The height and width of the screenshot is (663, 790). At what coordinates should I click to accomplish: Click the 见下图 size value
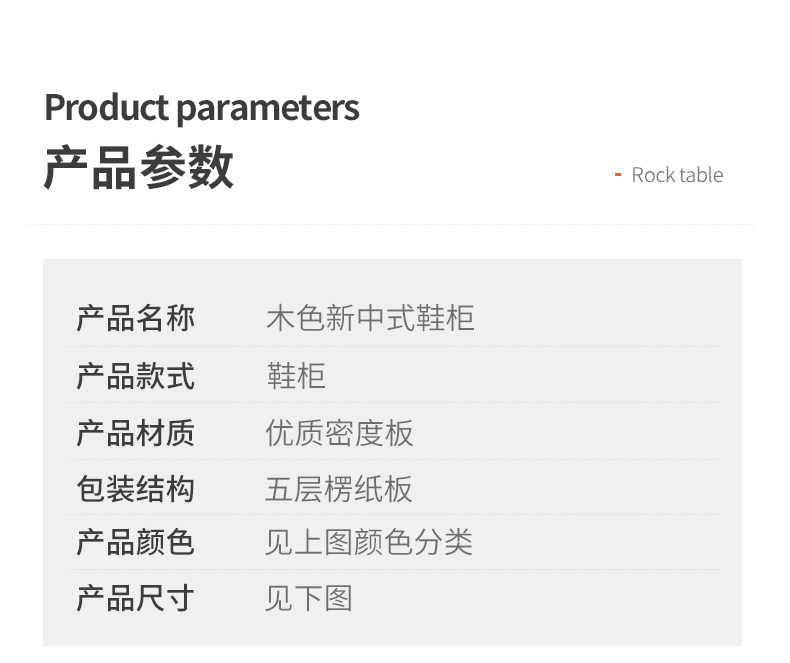click(309, 598)
